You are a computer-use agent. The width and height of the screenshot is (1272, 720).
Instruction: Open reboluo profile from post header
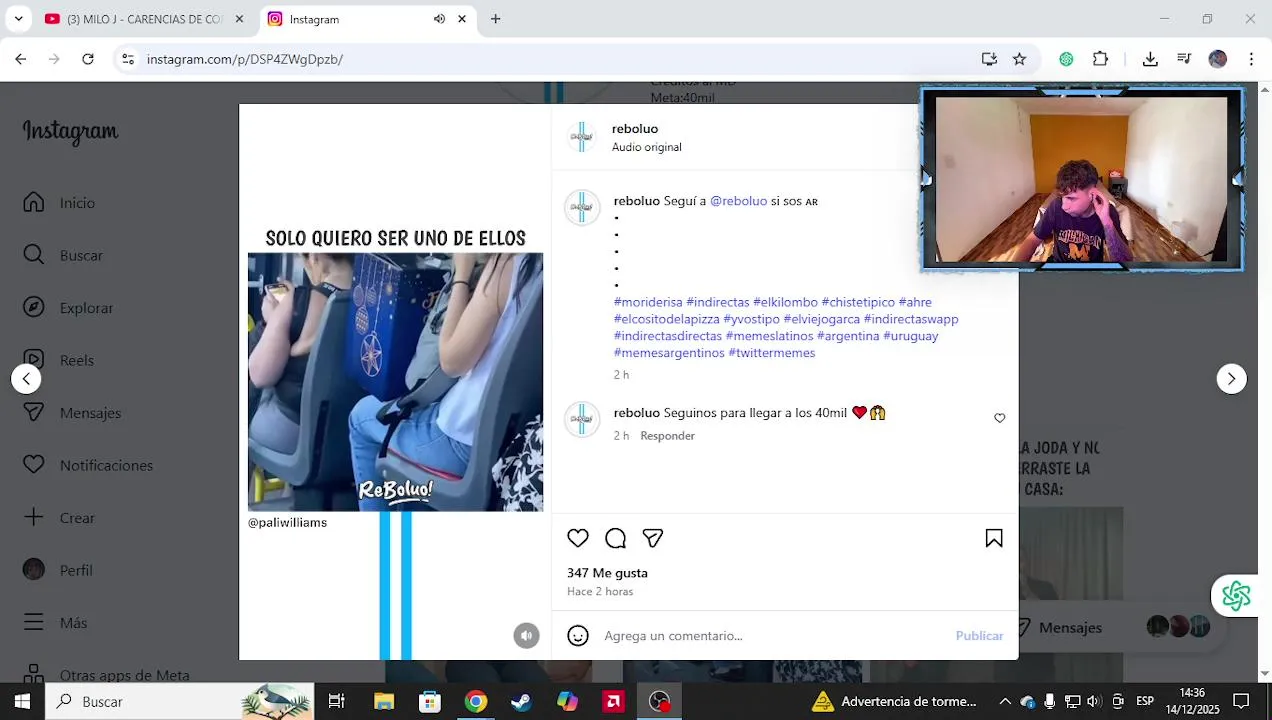pyautogui.click(x=635, y=129)
